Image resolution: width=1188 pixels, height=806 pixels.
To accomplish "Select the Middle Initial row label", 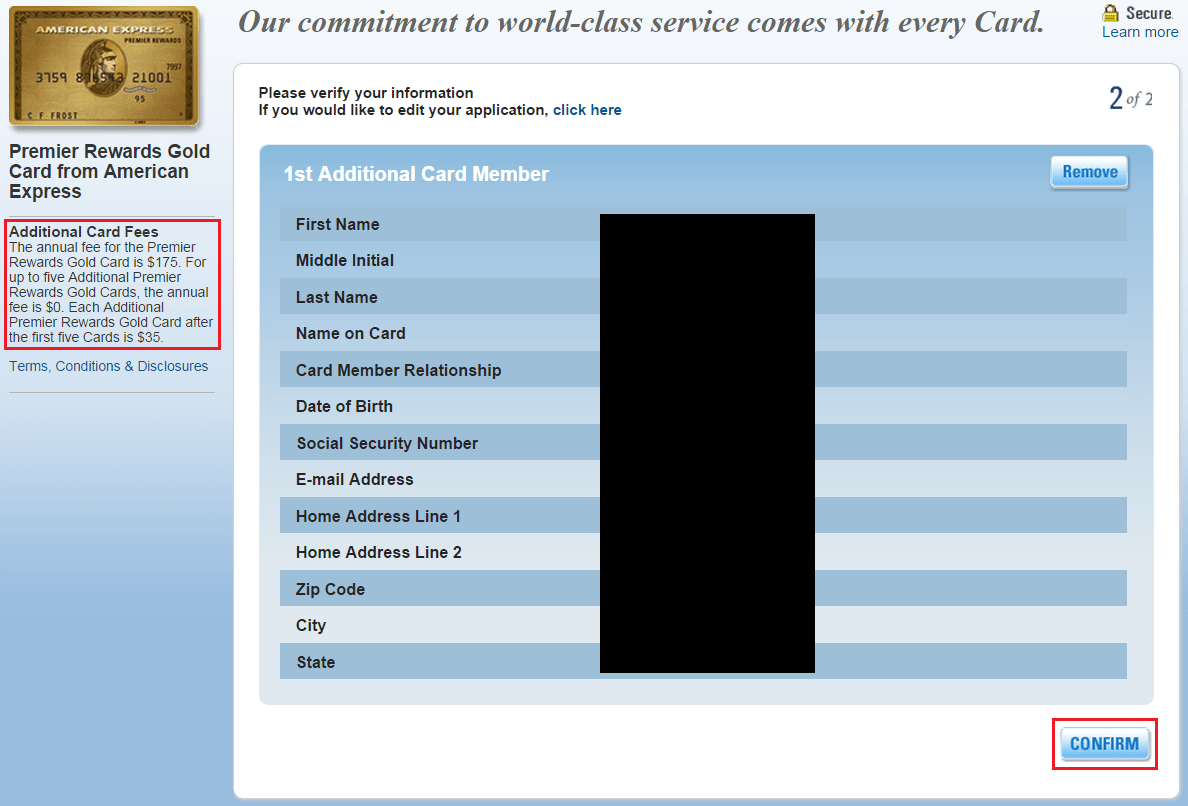I will pyautogui.click(x=345, y=261).
